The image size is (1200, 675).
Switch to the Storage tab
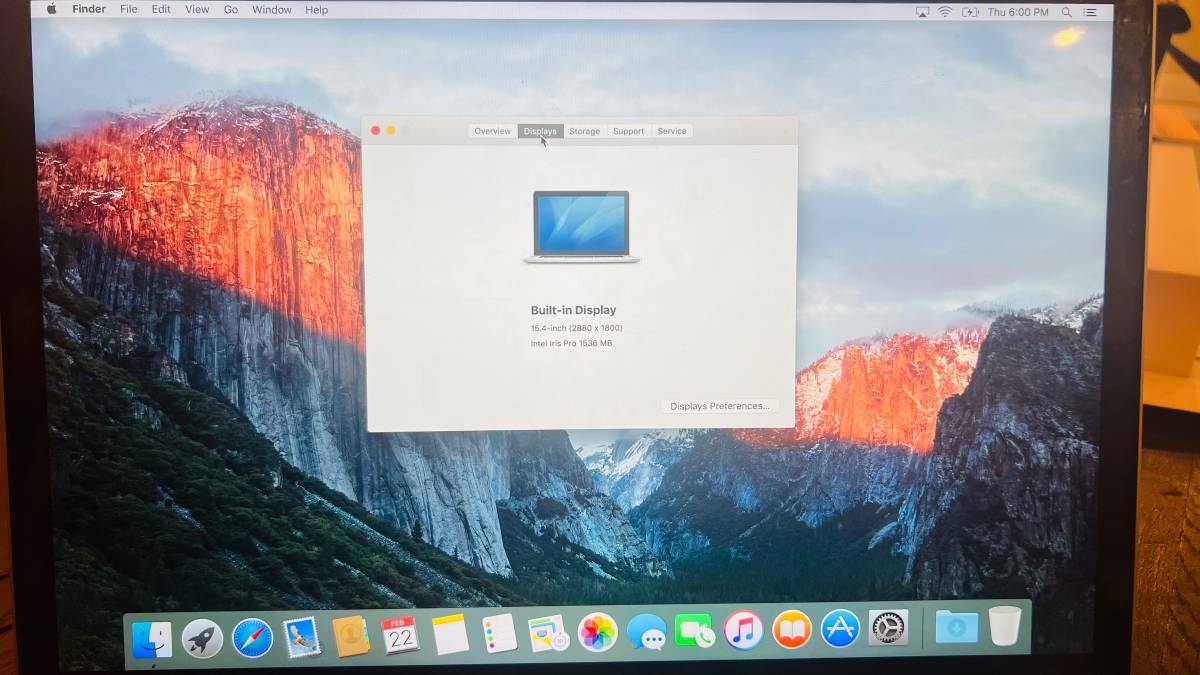585,131
